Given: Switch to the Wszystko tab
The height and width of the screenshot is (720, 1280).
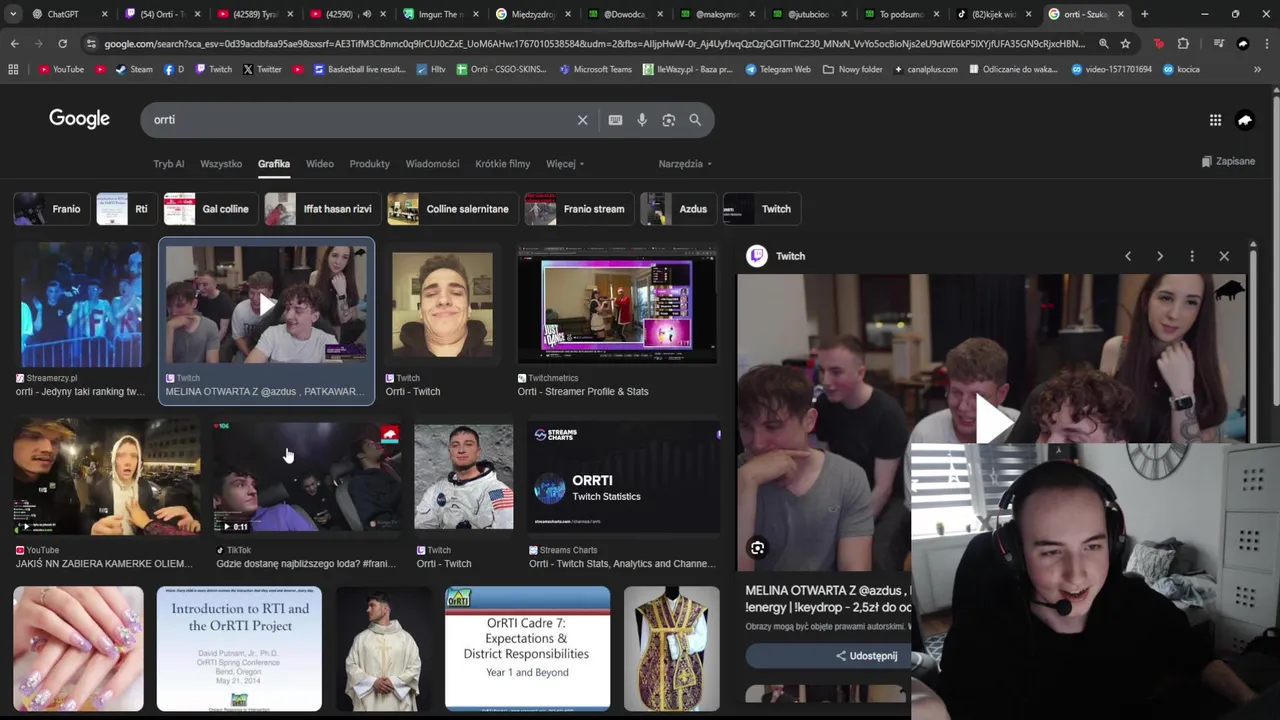Looking at the screenshot, I should (221, 164).
